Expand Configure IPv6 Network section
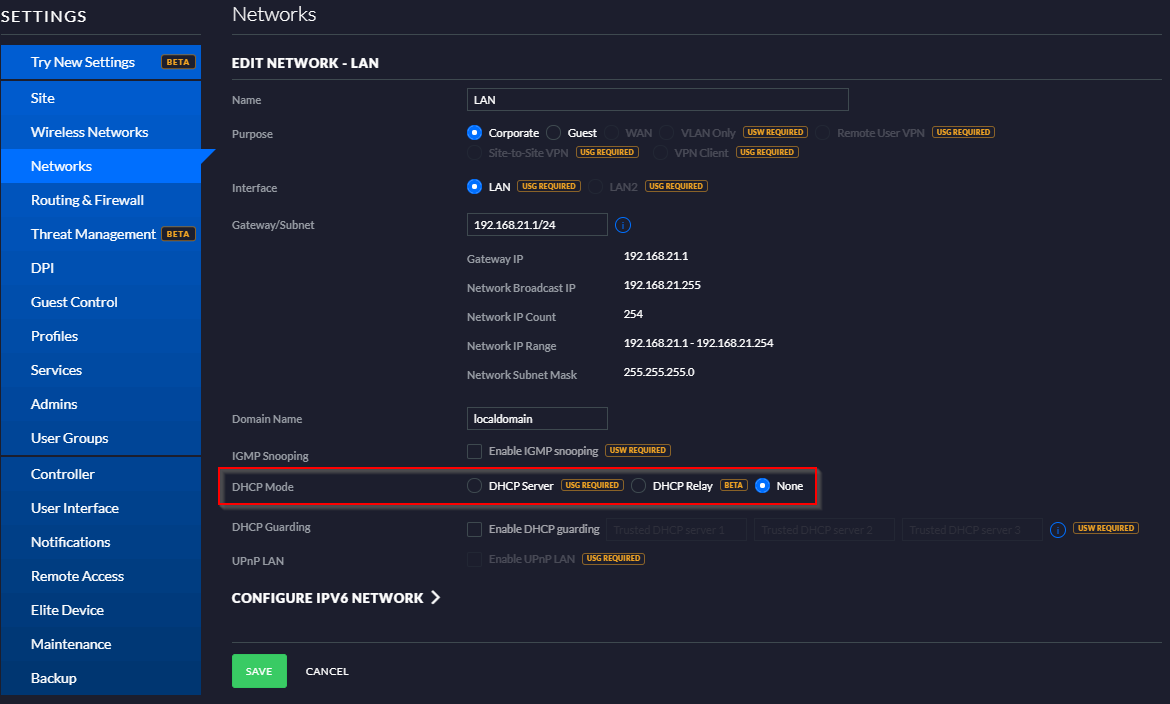Screen dimensions: 1170x704 (336, 598)
